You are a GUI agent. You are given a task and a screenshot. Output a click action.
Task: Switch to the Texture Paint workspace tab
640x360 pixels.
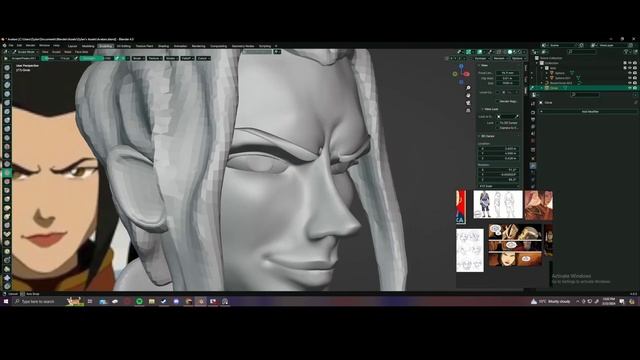coord(144,46)
